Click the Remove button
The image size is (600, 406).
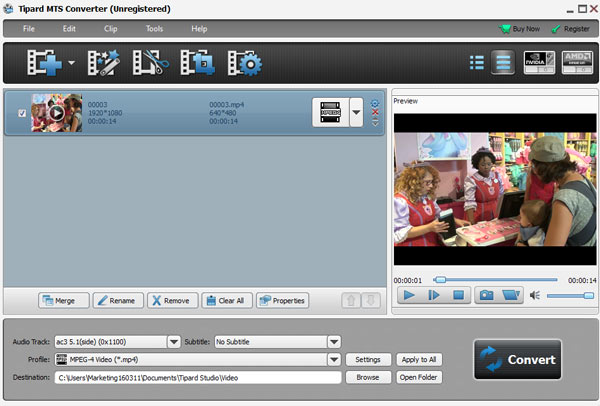pos(173,301)
